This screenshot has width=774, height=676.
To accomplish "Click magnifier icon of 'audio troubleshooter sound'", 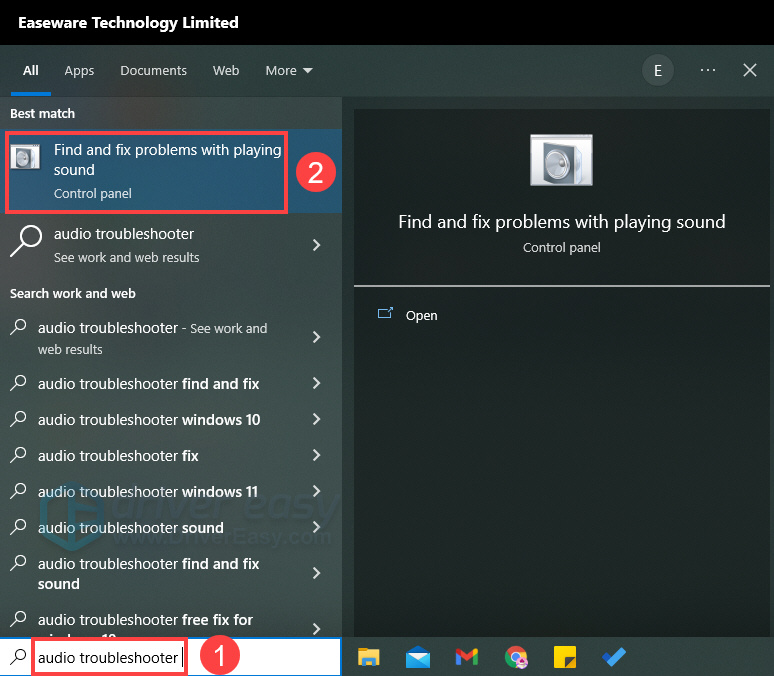I will pos(18,526).
